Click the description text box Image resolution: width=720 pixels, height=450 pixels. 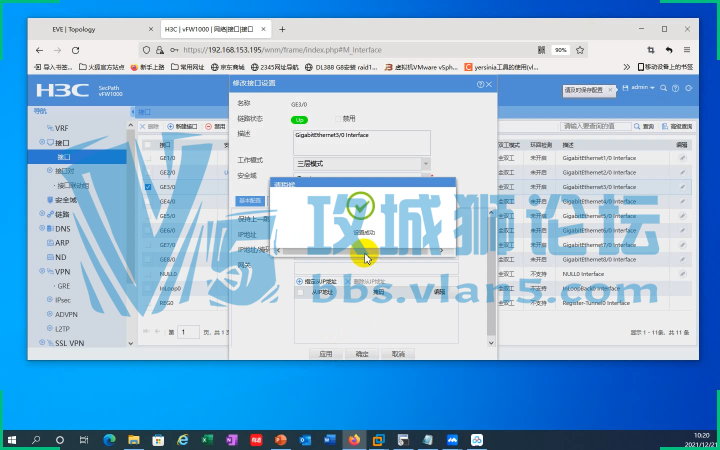point(362,143)
